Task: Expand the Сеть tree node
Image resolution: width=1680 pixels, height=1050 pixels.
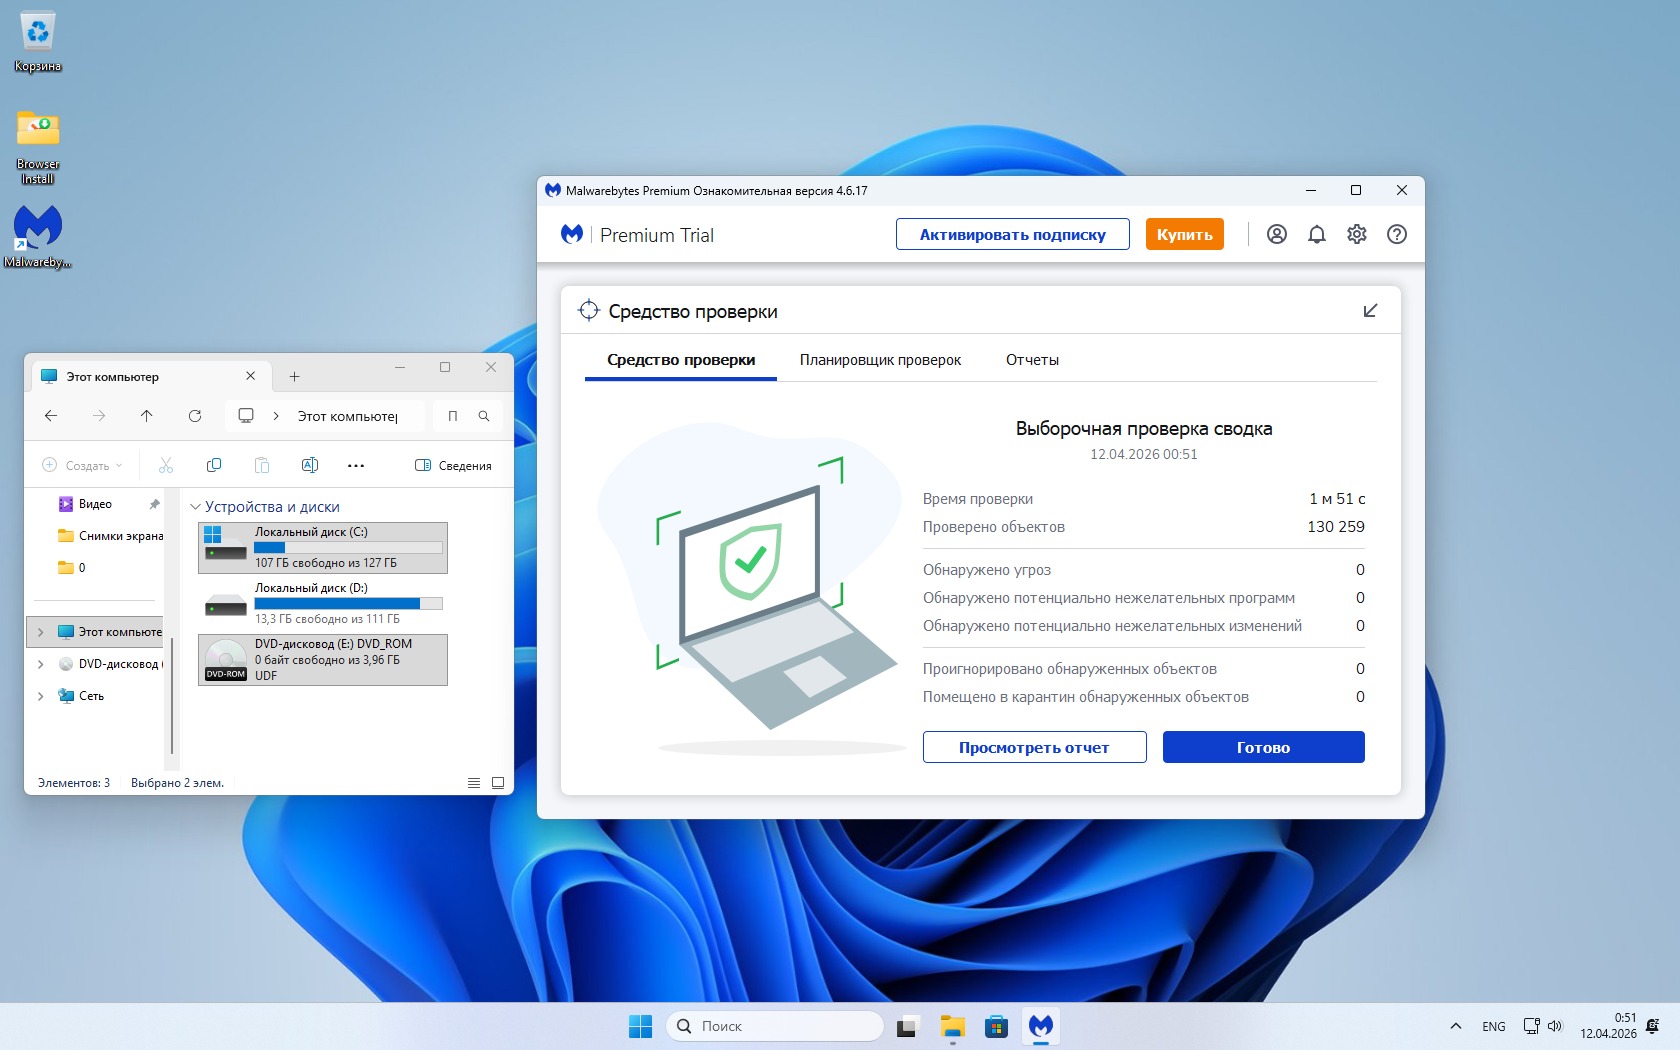Action: point(40,696)
